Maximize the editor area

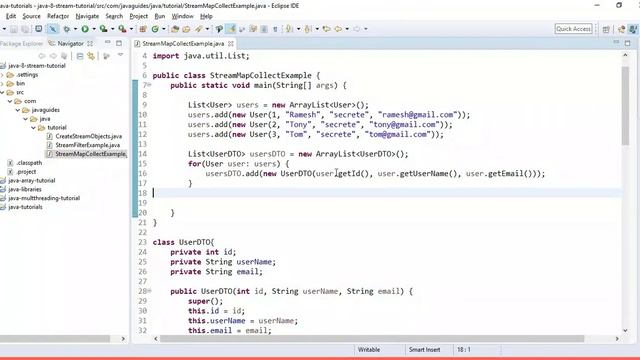pyautogui.click(x=627, y=43)
